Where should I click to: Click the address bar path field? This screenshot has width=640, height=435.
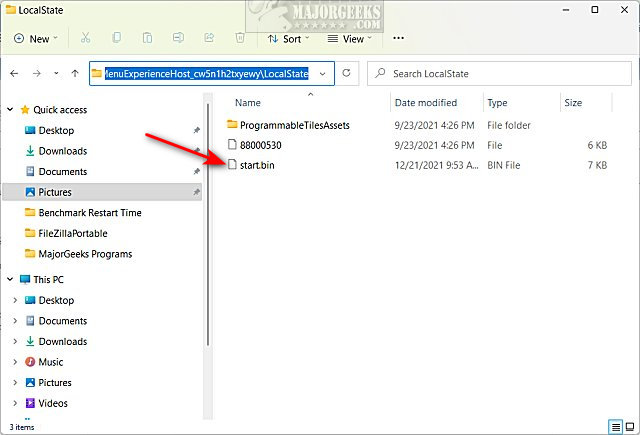(212, 73)
